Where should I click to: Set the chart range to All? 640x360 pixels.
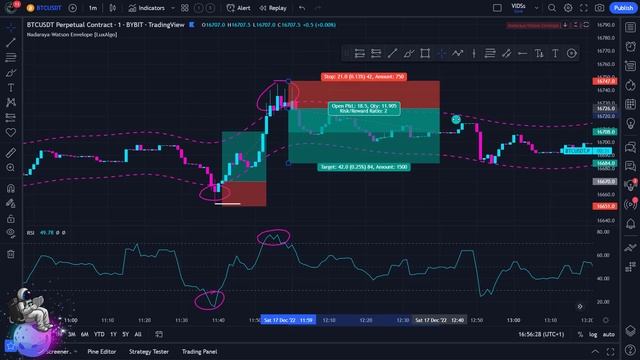pos(138,334)
